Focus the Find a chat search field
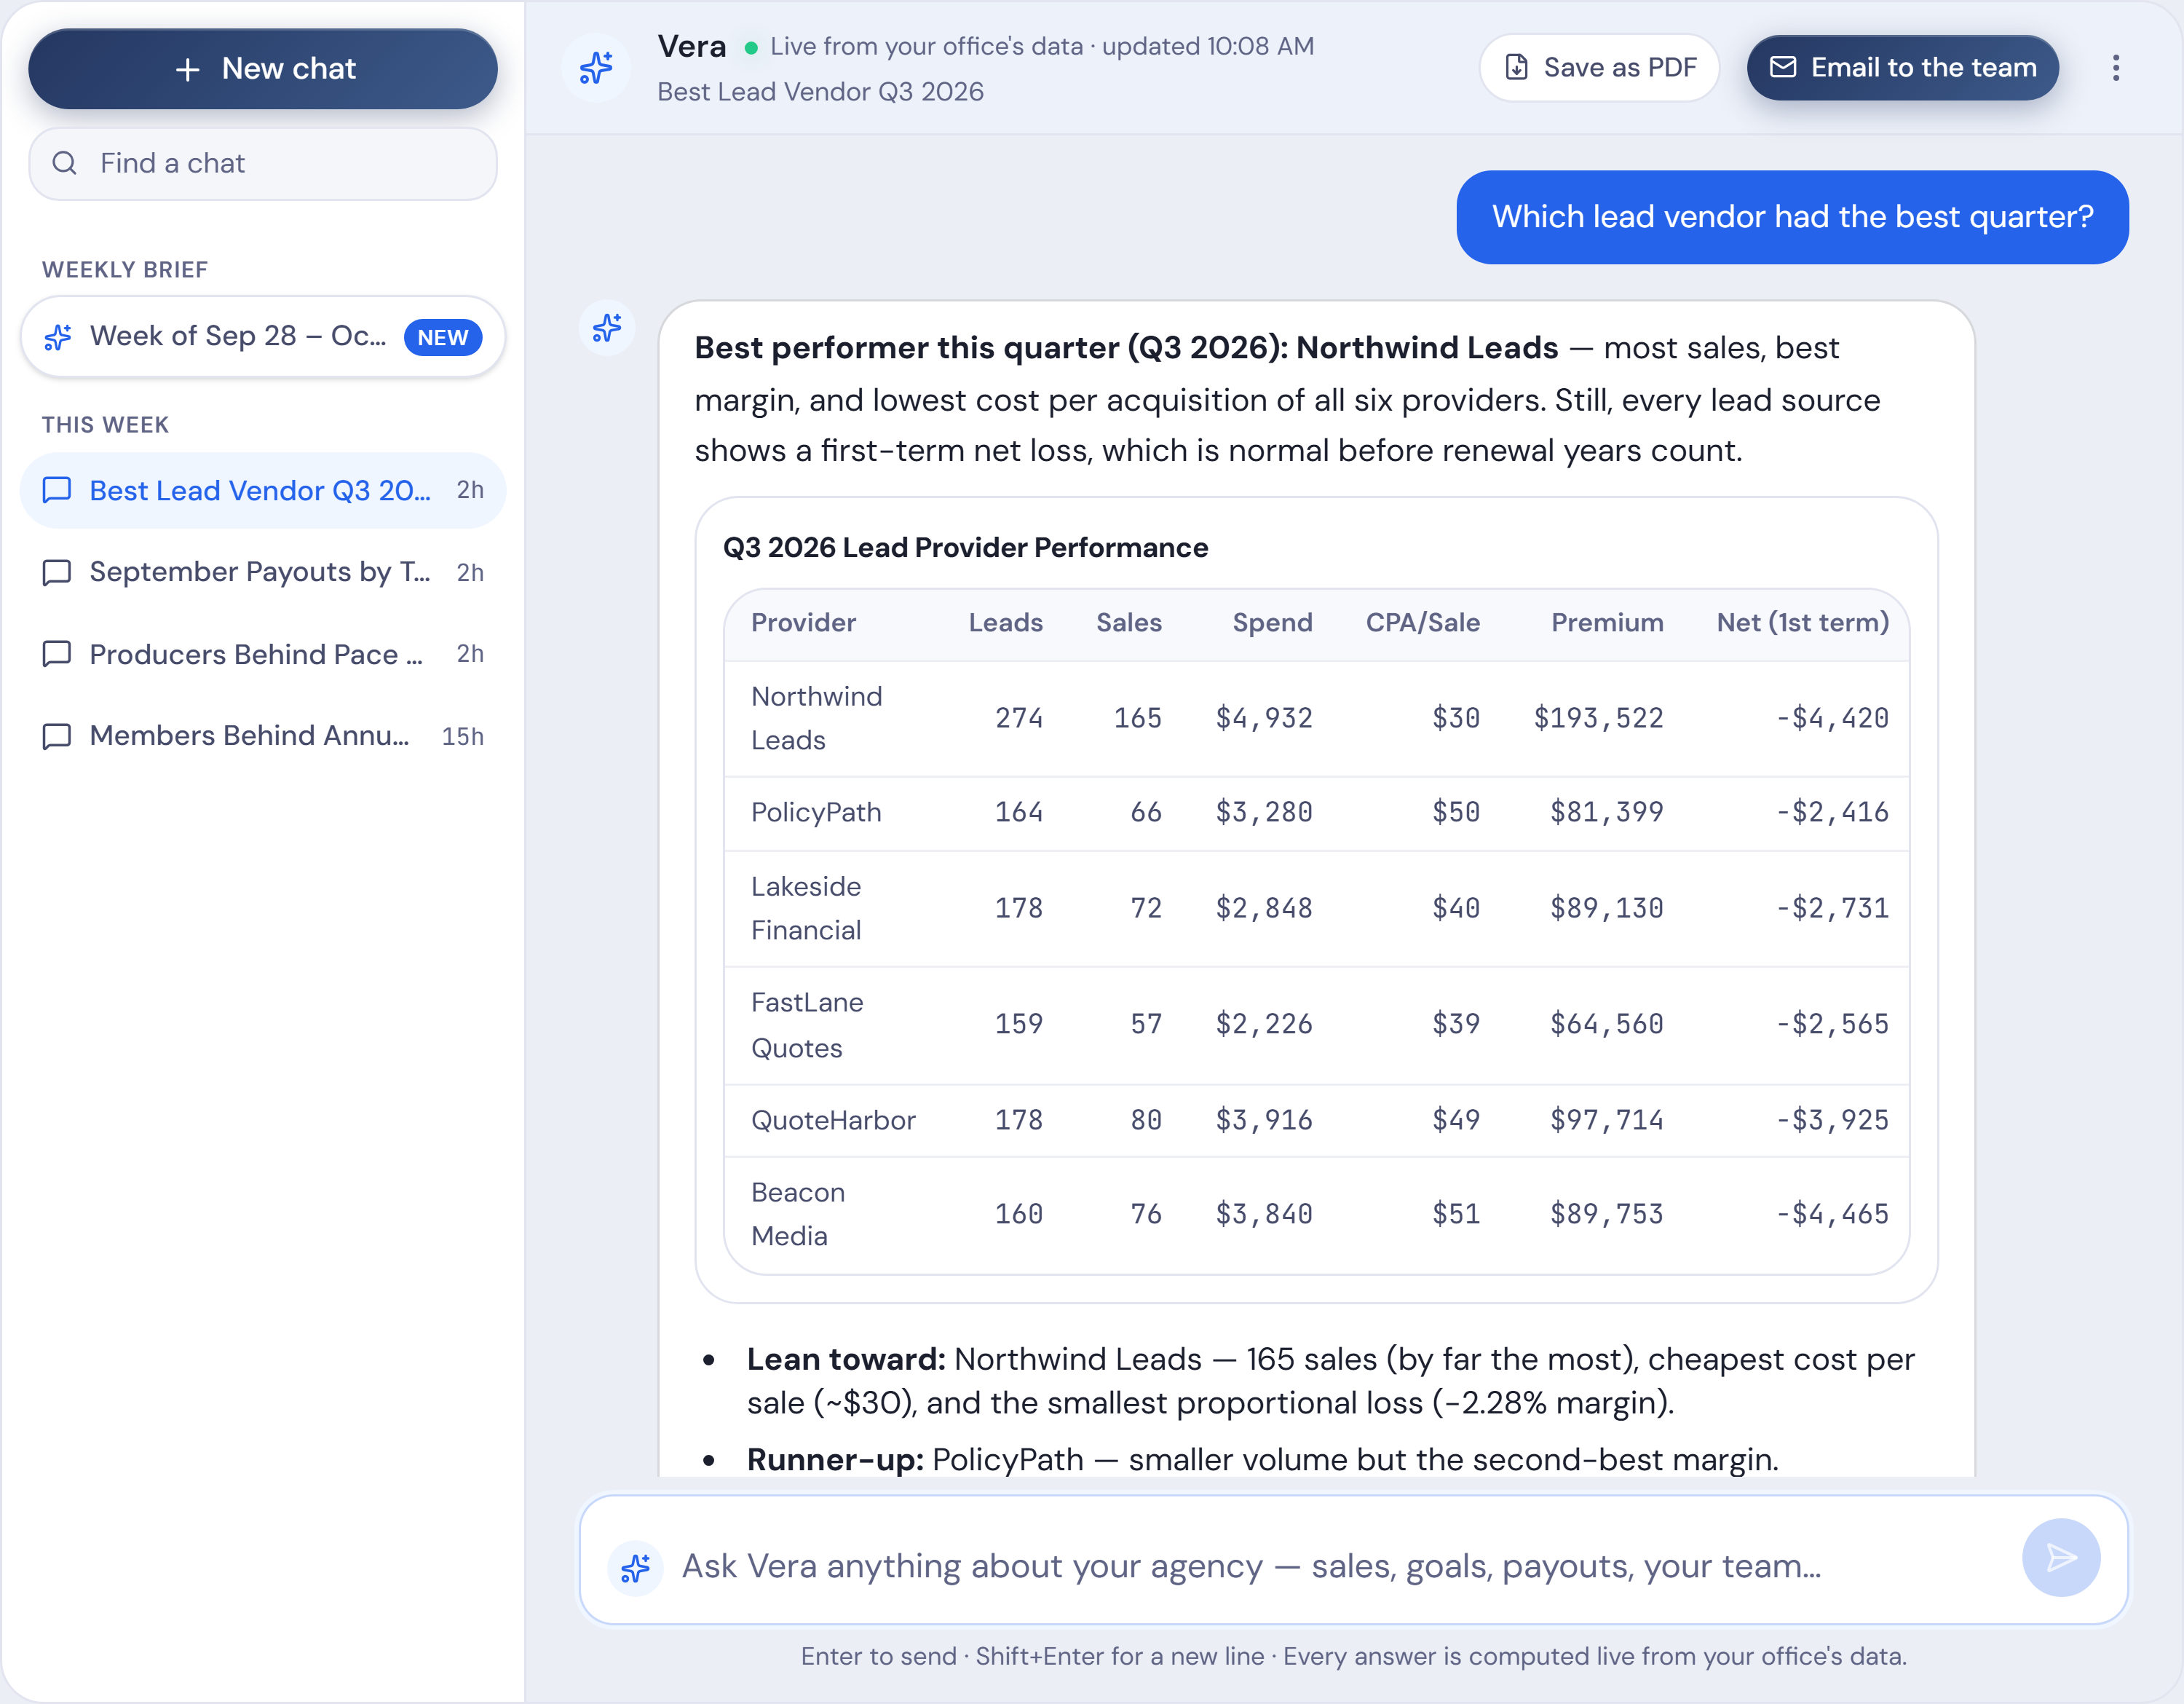Screen dimensions: 2184x1704 pyautogui.click(x=263, y=163)
